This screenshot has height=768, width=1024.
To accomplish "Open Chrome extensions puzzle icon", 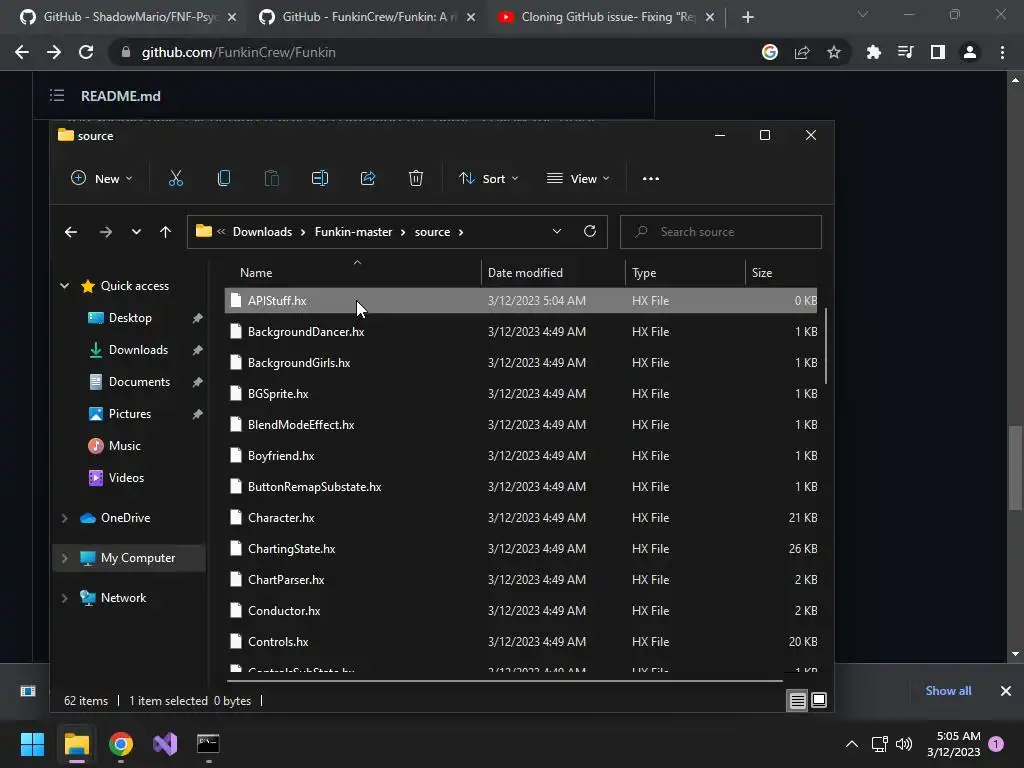I will tap(873, 52).
